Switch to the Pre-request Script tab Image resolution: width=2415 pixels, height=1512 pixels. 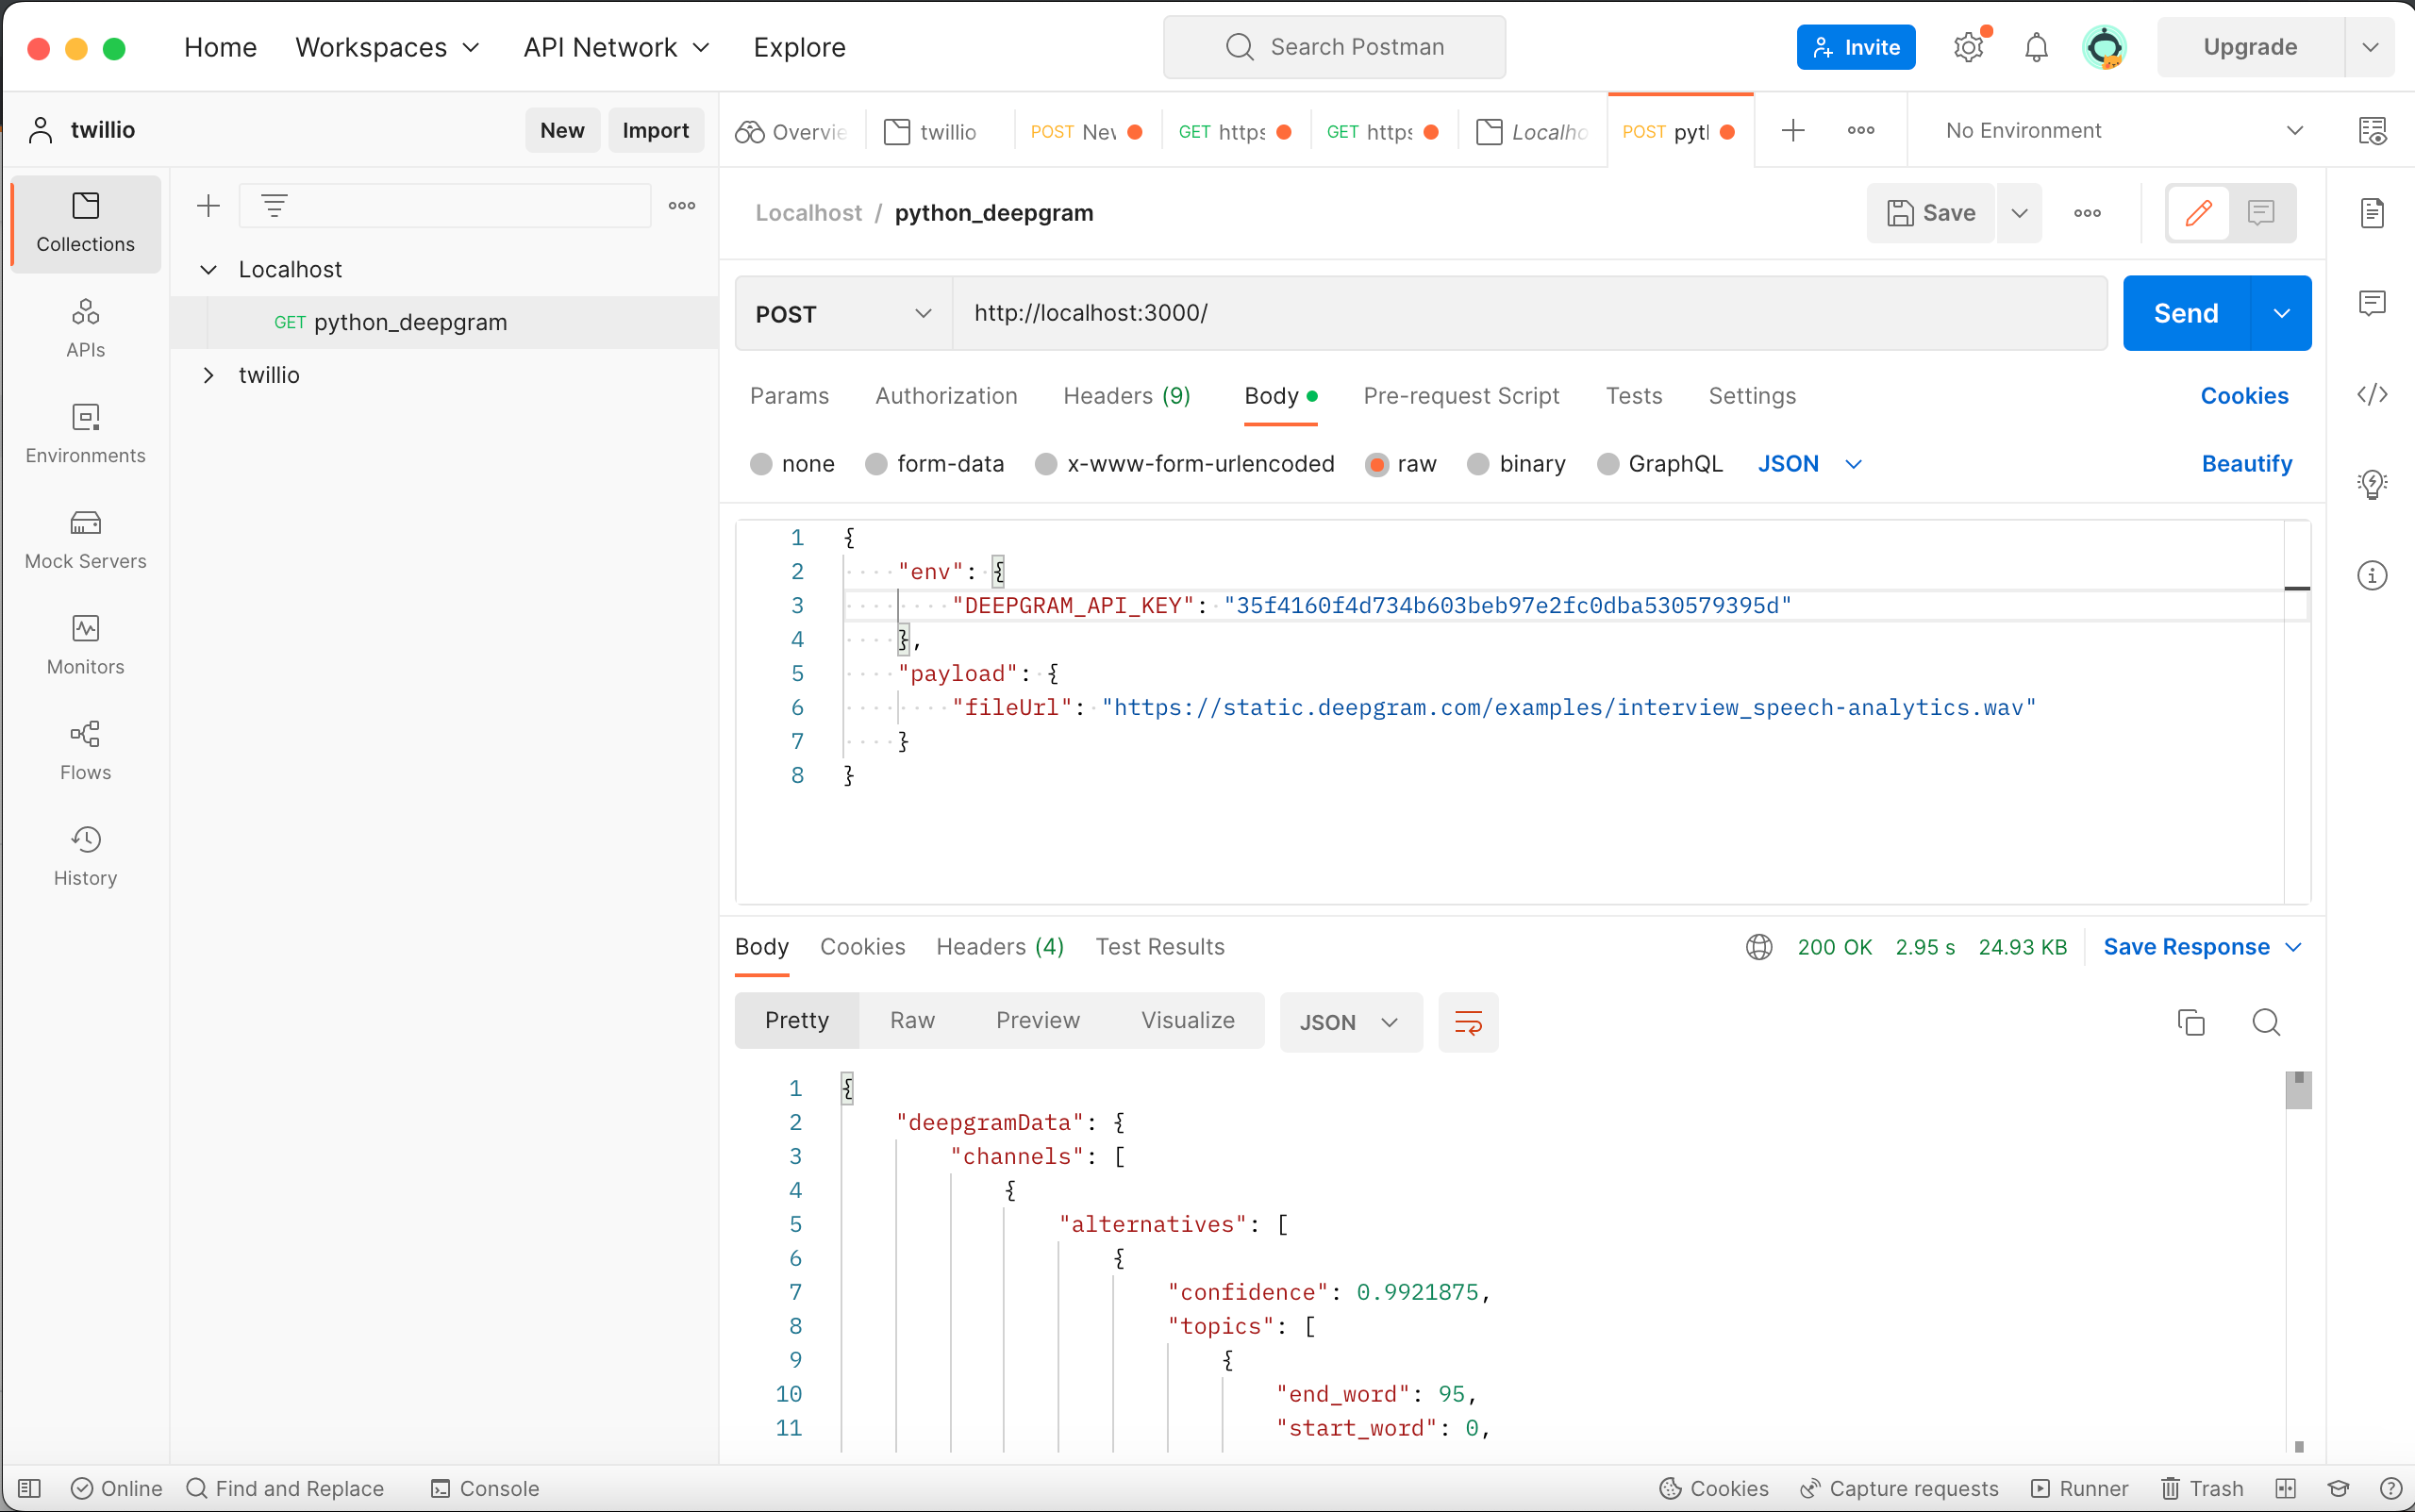[1460, 396]
